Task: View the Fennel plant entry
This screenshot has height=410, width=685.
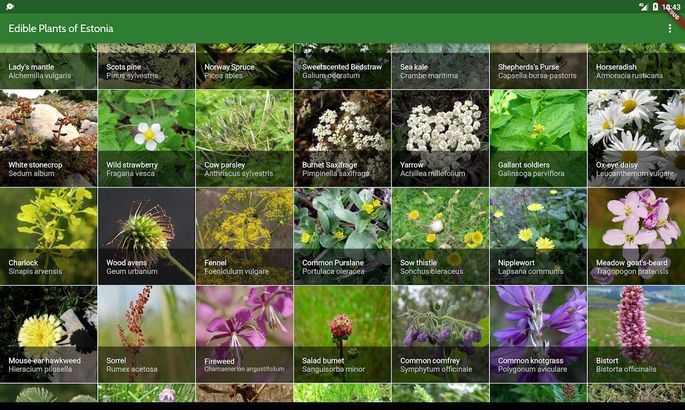Action: coord(245,236)
